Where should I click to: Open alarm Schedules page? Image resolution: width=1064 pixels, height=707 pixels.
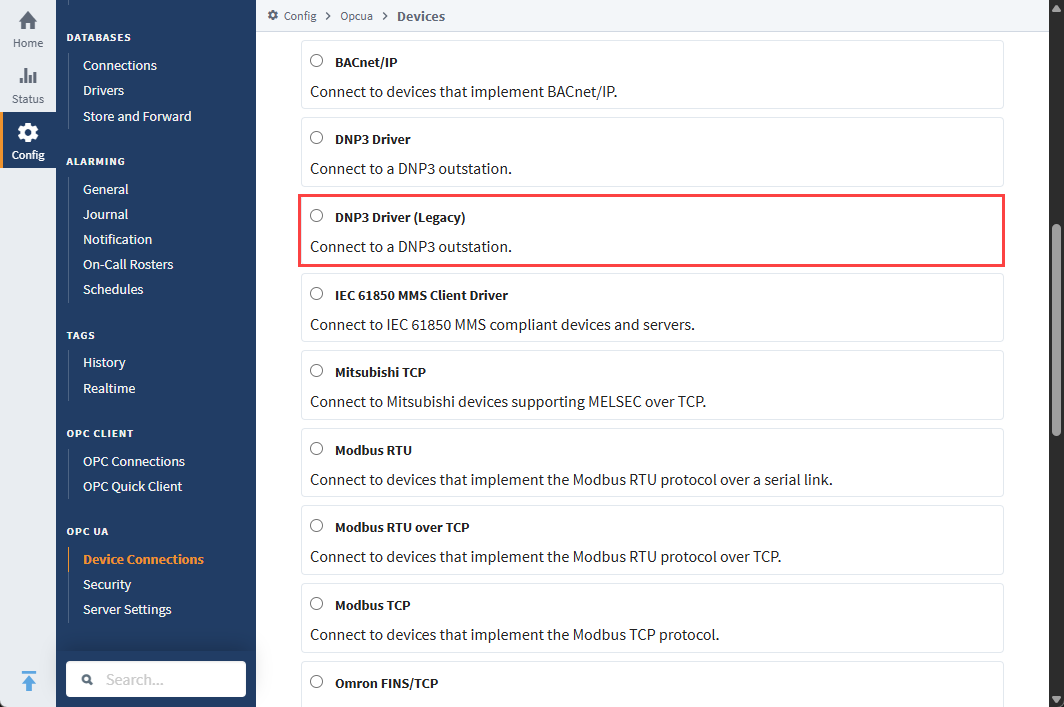[113, 290]
